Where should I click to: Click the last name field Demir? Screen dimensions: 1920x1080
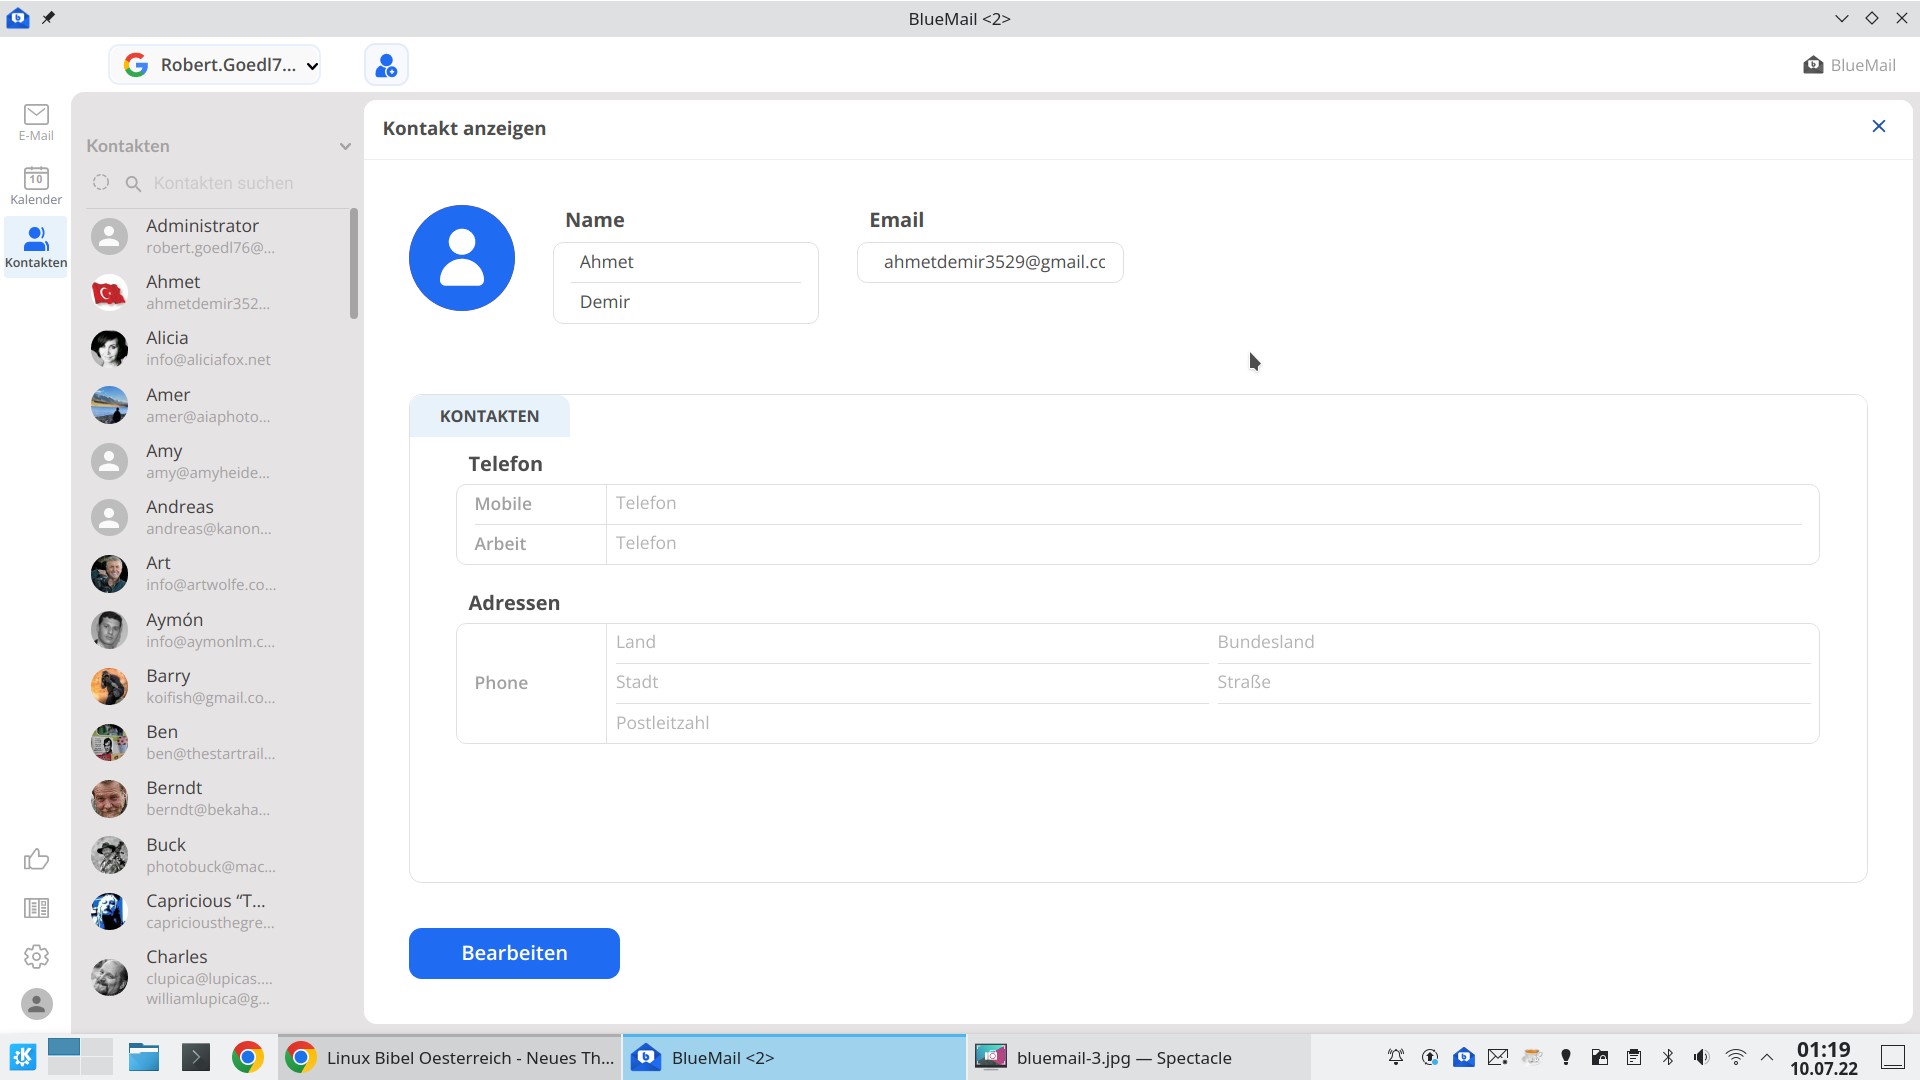click(x=686, y=302)
